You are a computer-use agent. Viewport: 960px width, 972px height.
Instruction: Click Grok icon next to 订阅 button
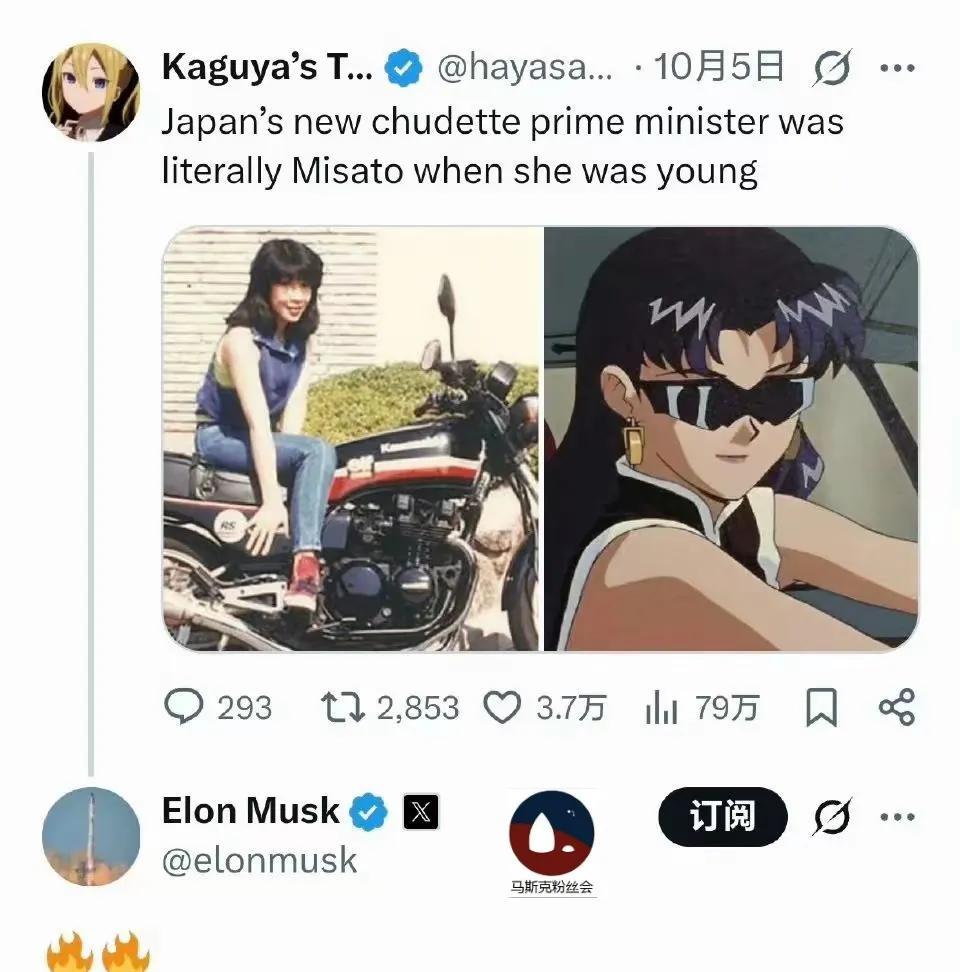(832, 817)
